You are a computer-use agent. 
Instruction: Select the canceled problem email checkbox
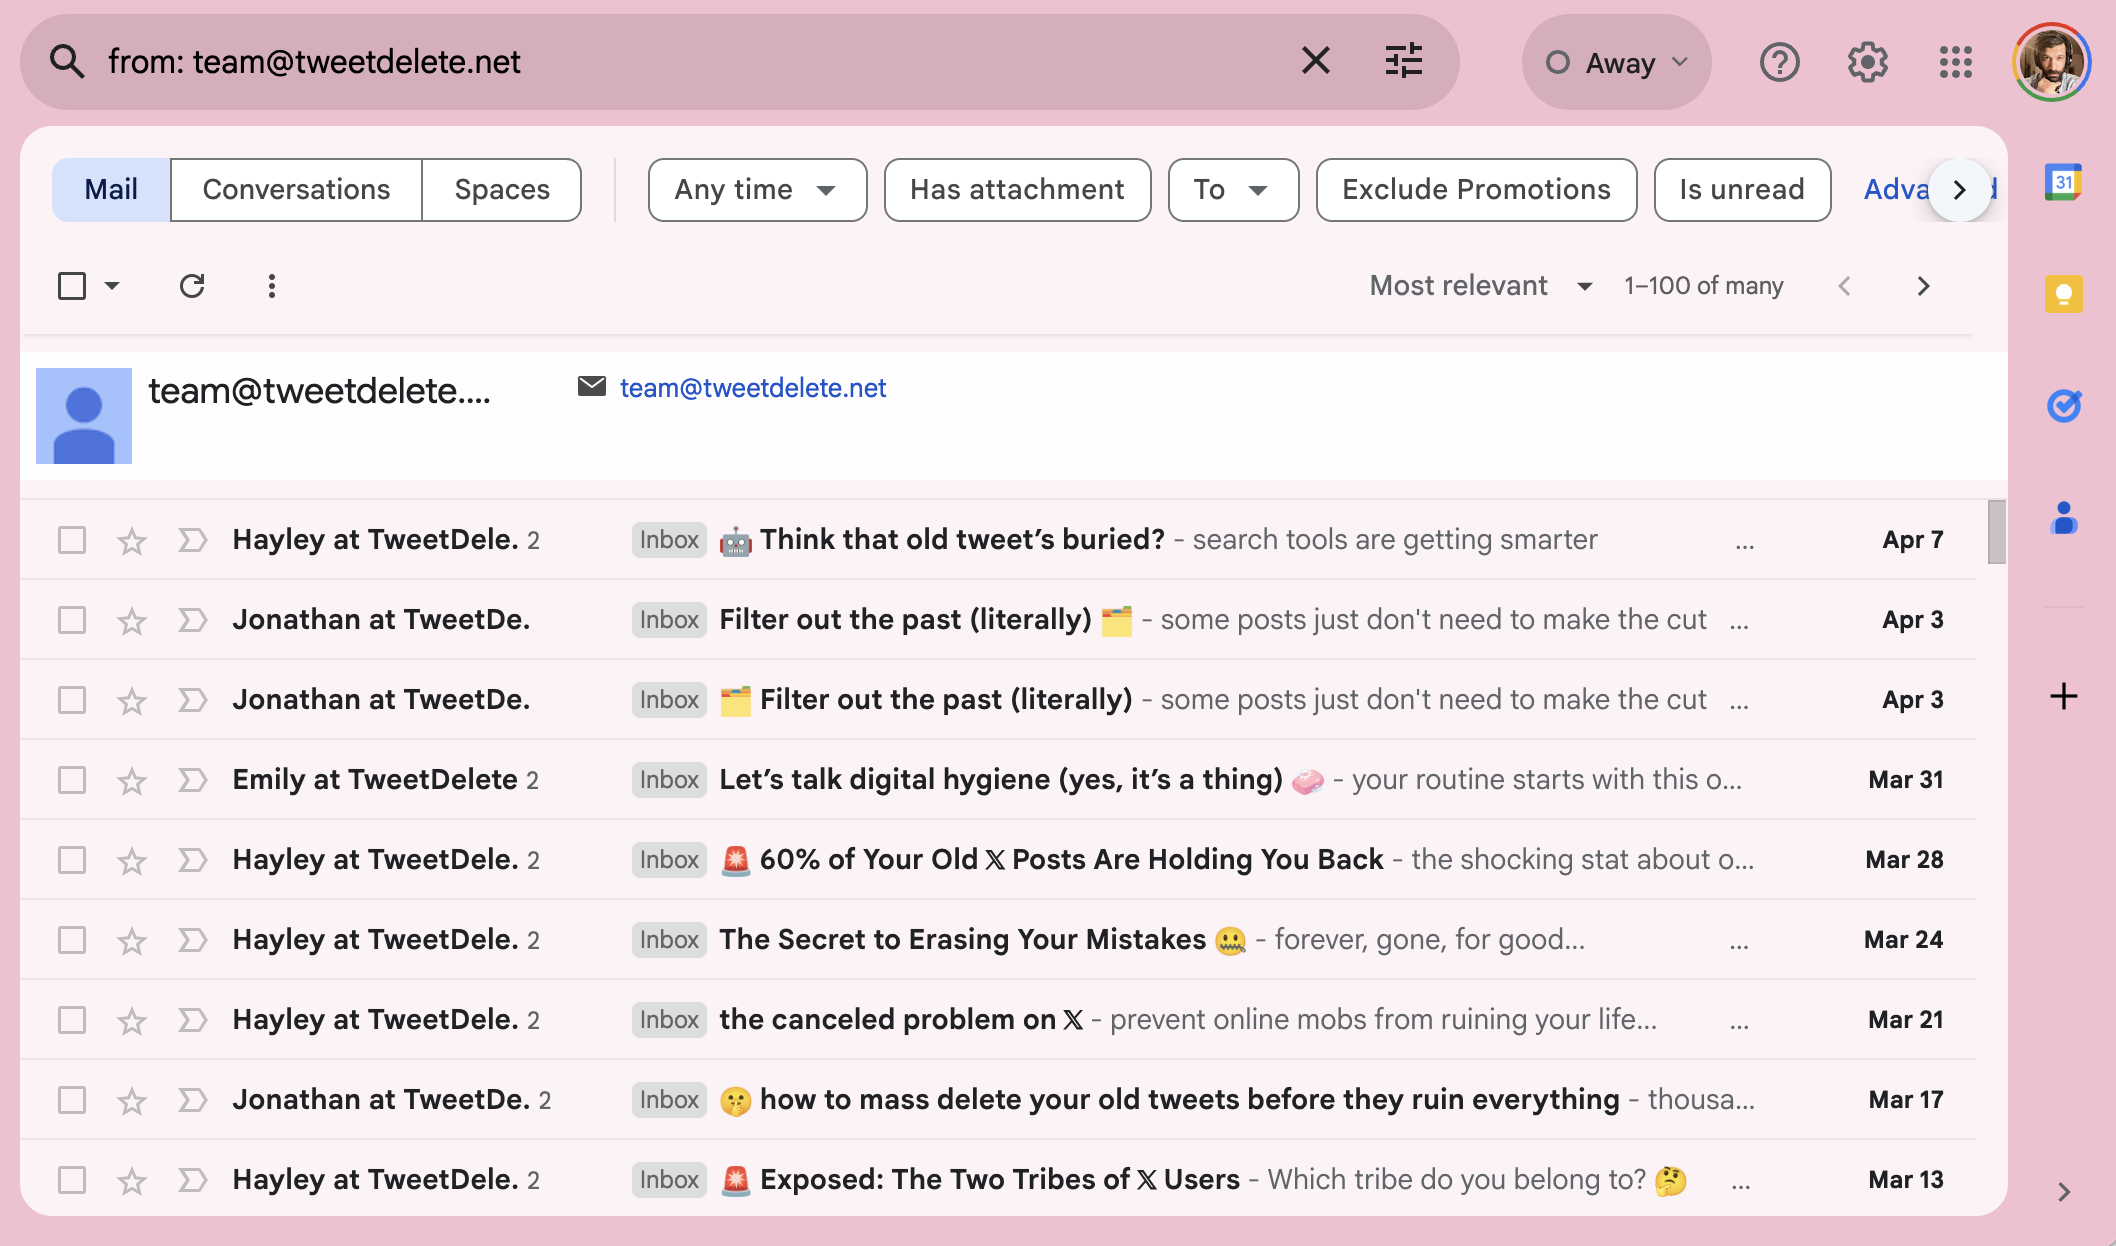pyautogui.click(x=72, y=1020)
